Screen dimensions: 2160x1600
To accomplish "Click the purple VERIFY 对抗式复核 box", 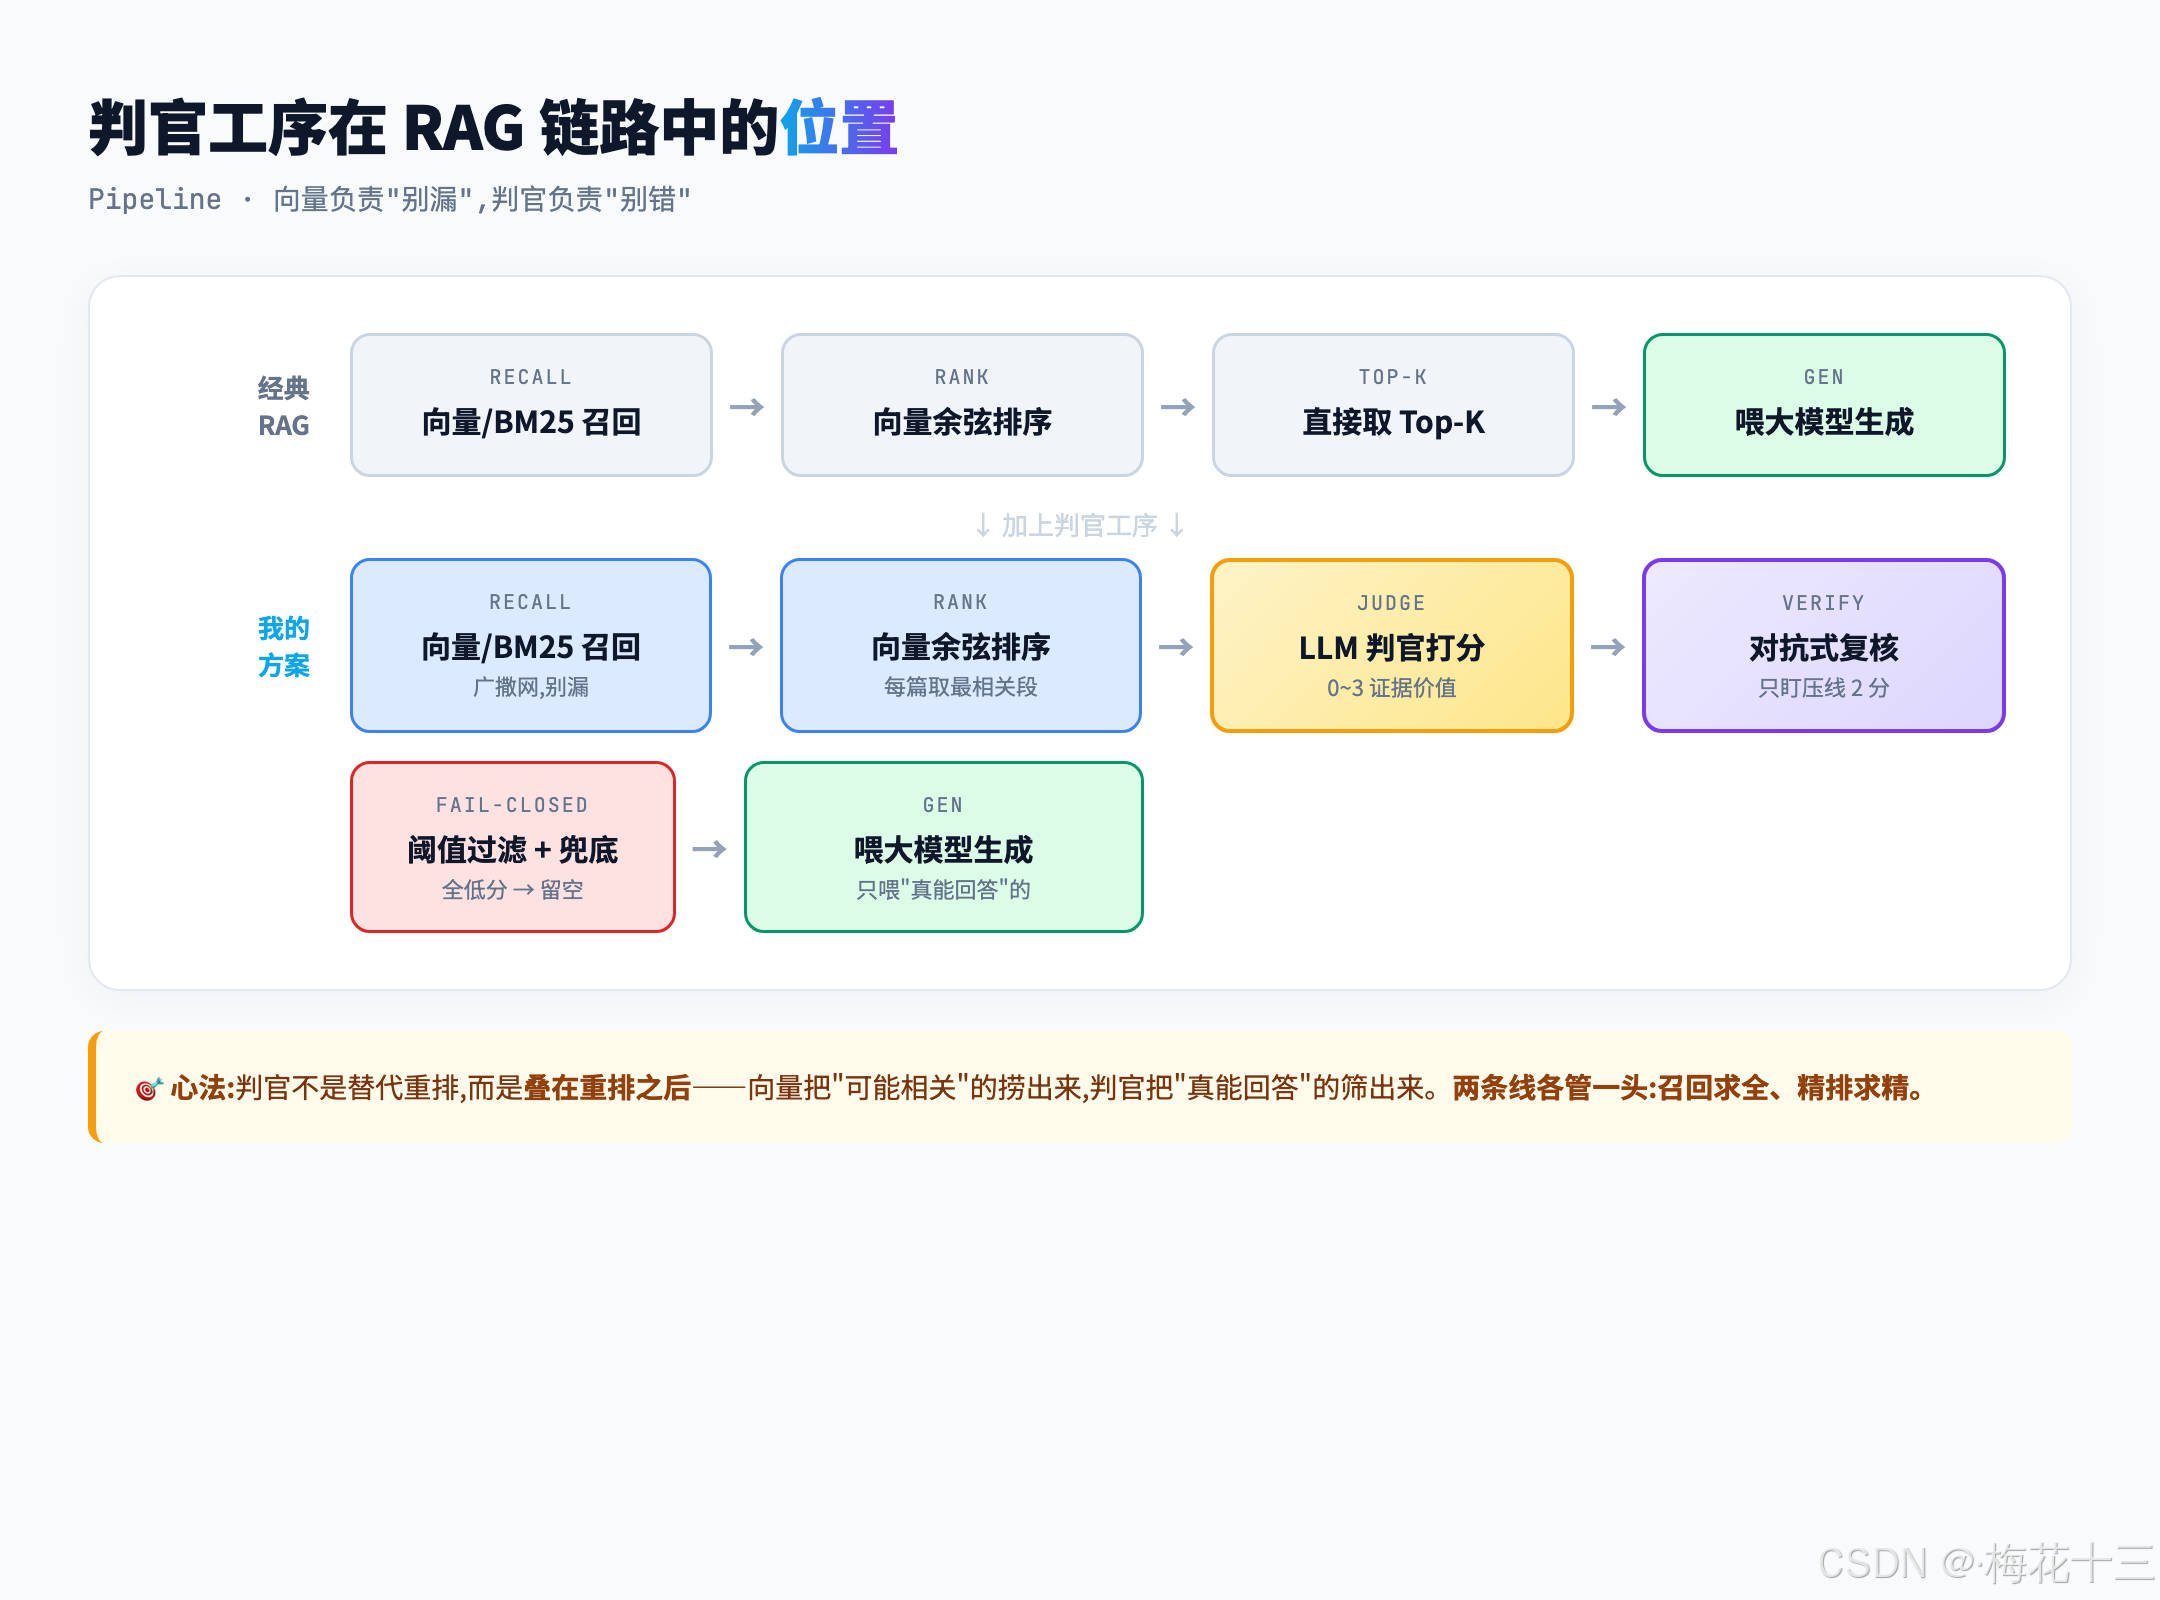I will 1824,645.
